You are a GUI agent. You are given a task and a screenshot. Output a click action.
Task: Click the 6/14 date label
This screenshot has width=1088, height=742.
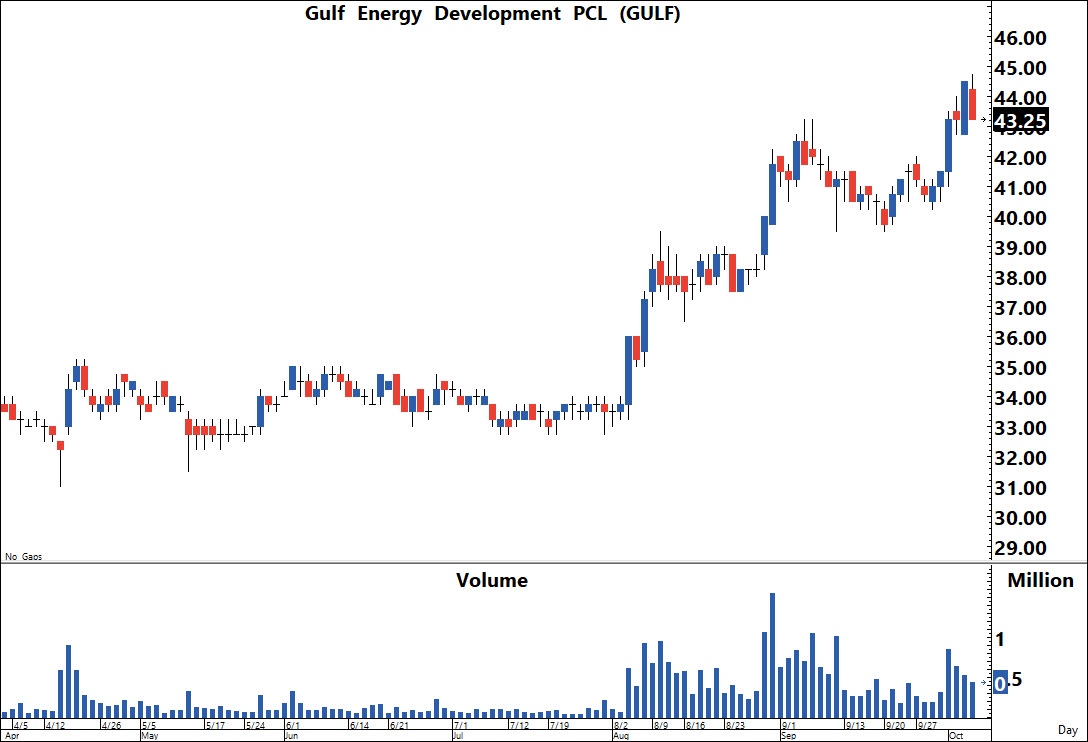click(x=359, y=725)
